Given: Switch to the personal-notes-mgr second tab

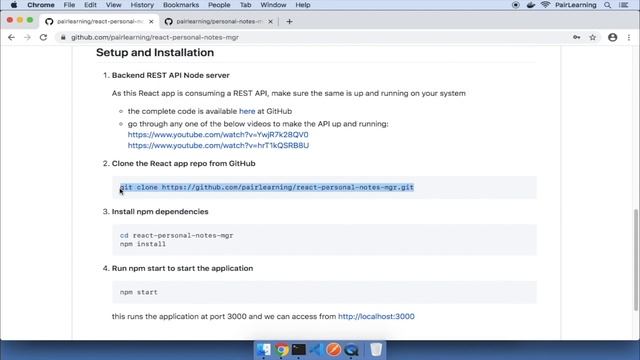Looking at the screenshot, I should [x=219, y=21].
